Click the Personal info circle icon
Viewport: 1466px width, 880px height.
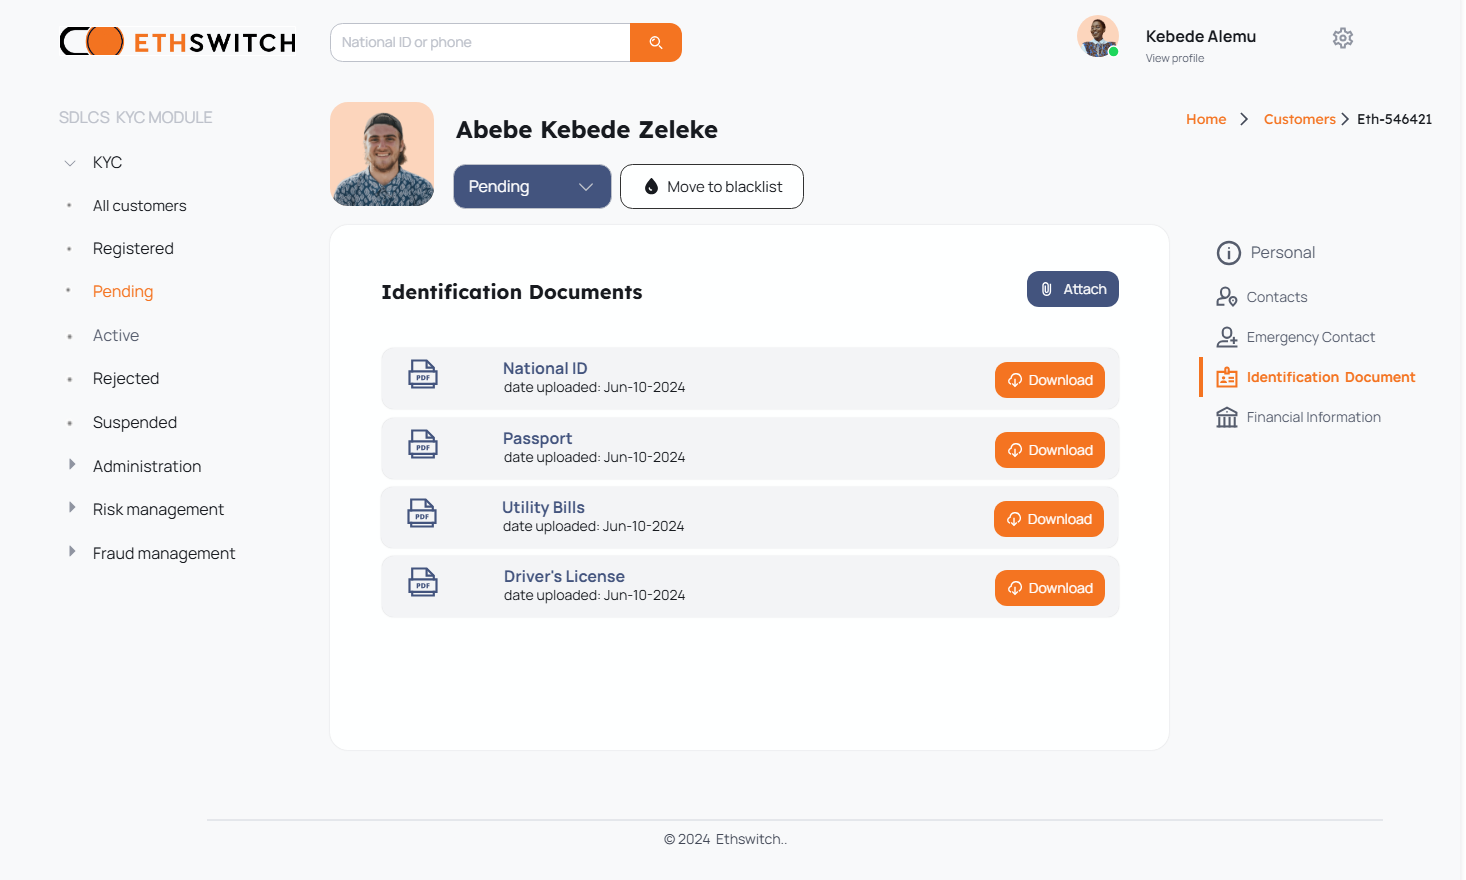(x=1229, y=253)
